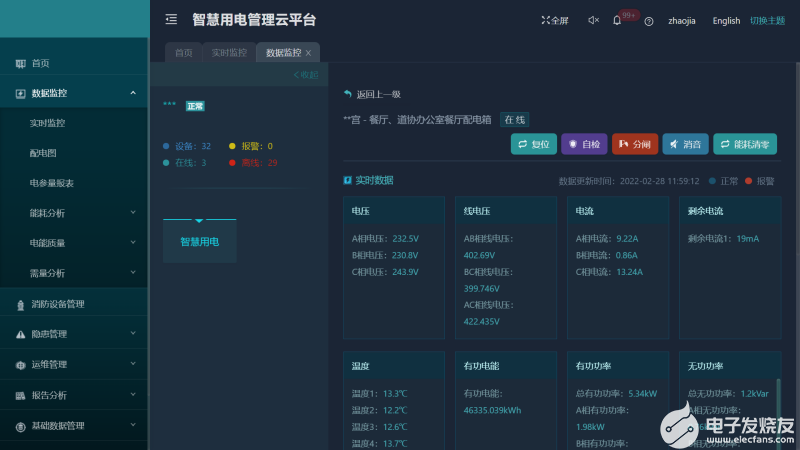Click the 正常 status badge in left panel

tap(195, 106)
